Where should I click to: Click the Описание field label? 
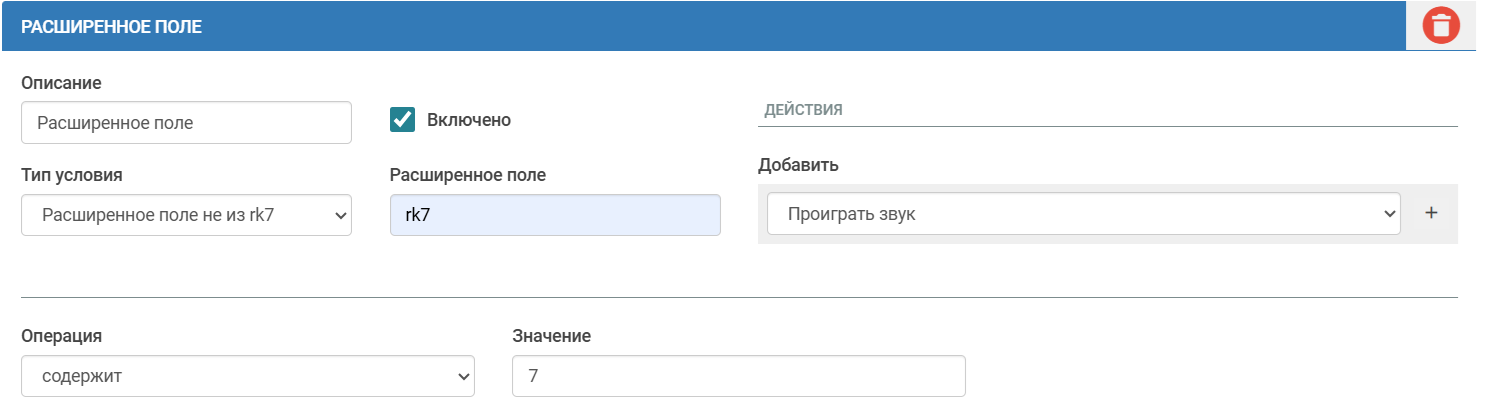tap(61, 82)
